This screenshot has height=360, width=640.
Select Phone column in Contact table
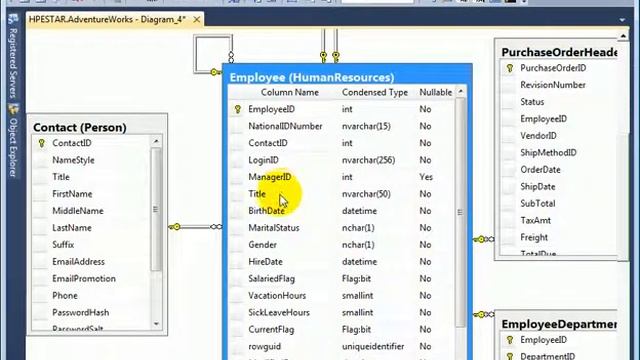point(64,296)
